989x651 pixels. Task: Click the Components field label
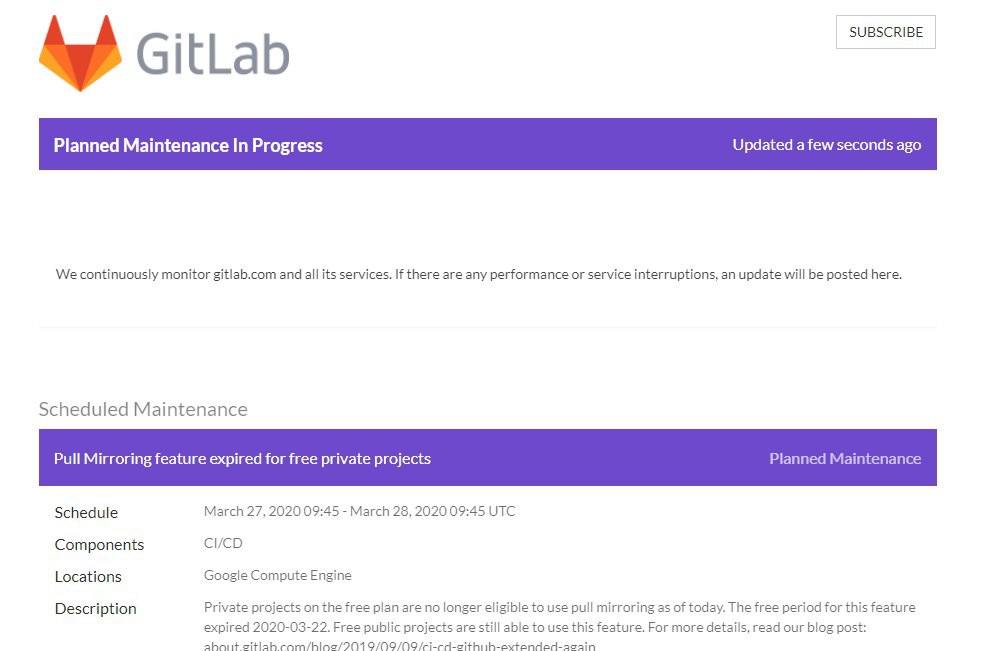tap(99, 545)
